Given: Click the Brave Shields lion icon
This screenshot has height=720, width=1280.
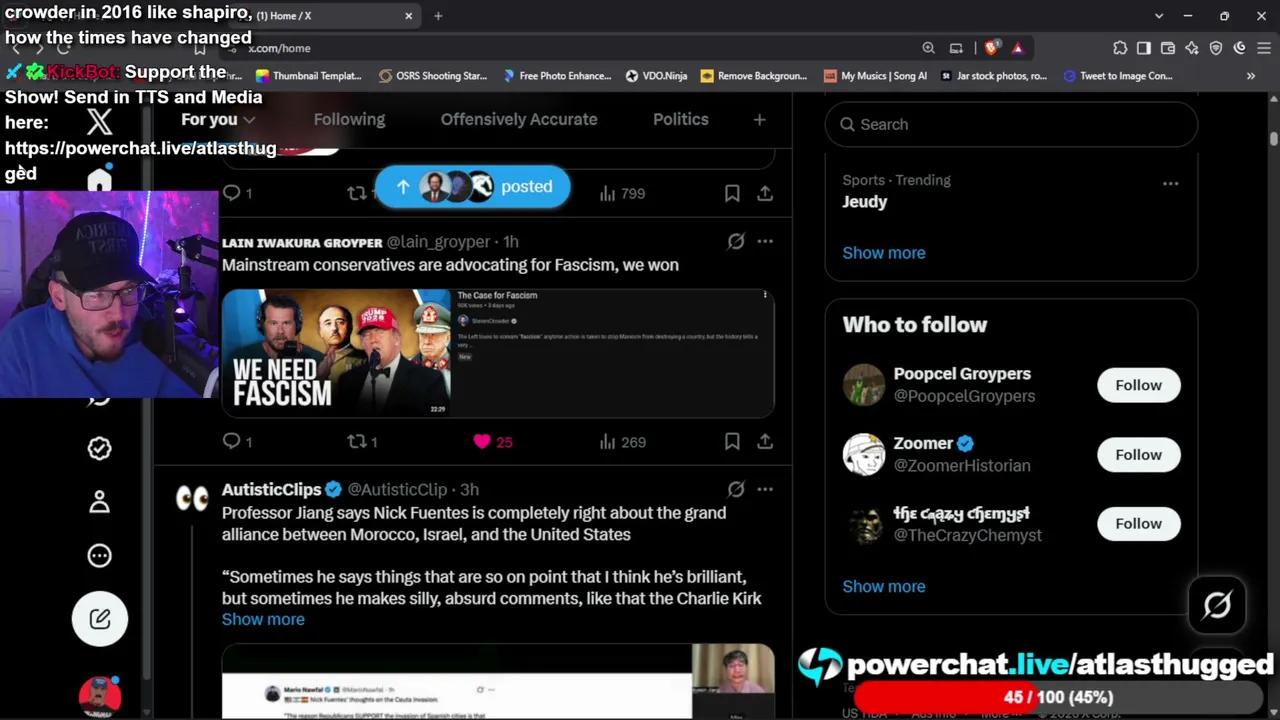Looking at the screenshot, I should pos(991,48).
